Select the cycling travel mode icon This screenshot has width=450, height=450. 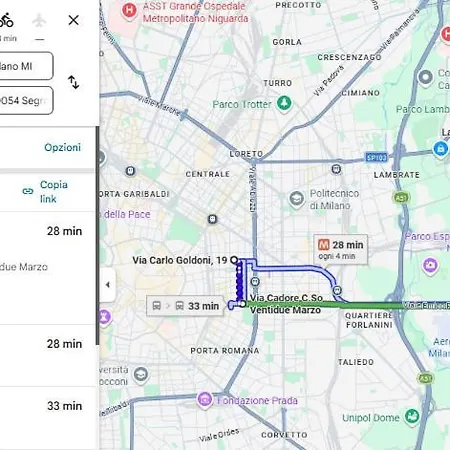(x=6, y=21)
